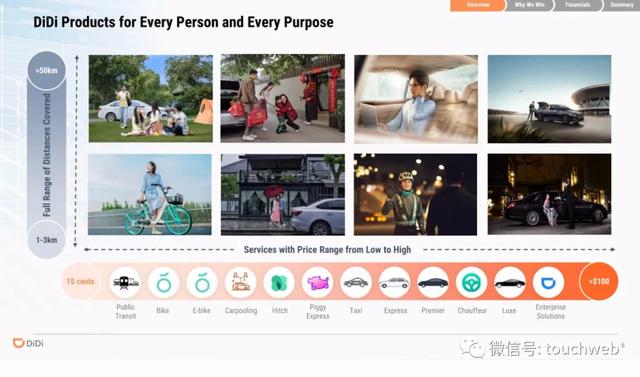The width and height of the screenshot is (640, 377).
Task: Click the DiDi logo in footer
Action: [x=28, y=343]
